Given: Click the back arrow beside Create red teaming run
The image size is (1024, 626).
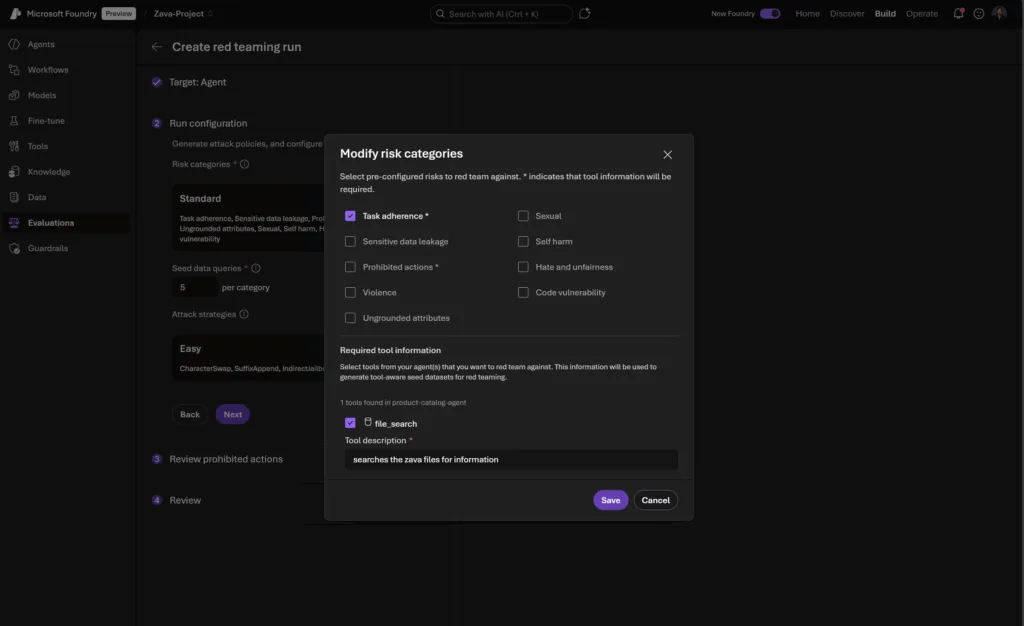Looking at the screenshot, I should (156, 47).
